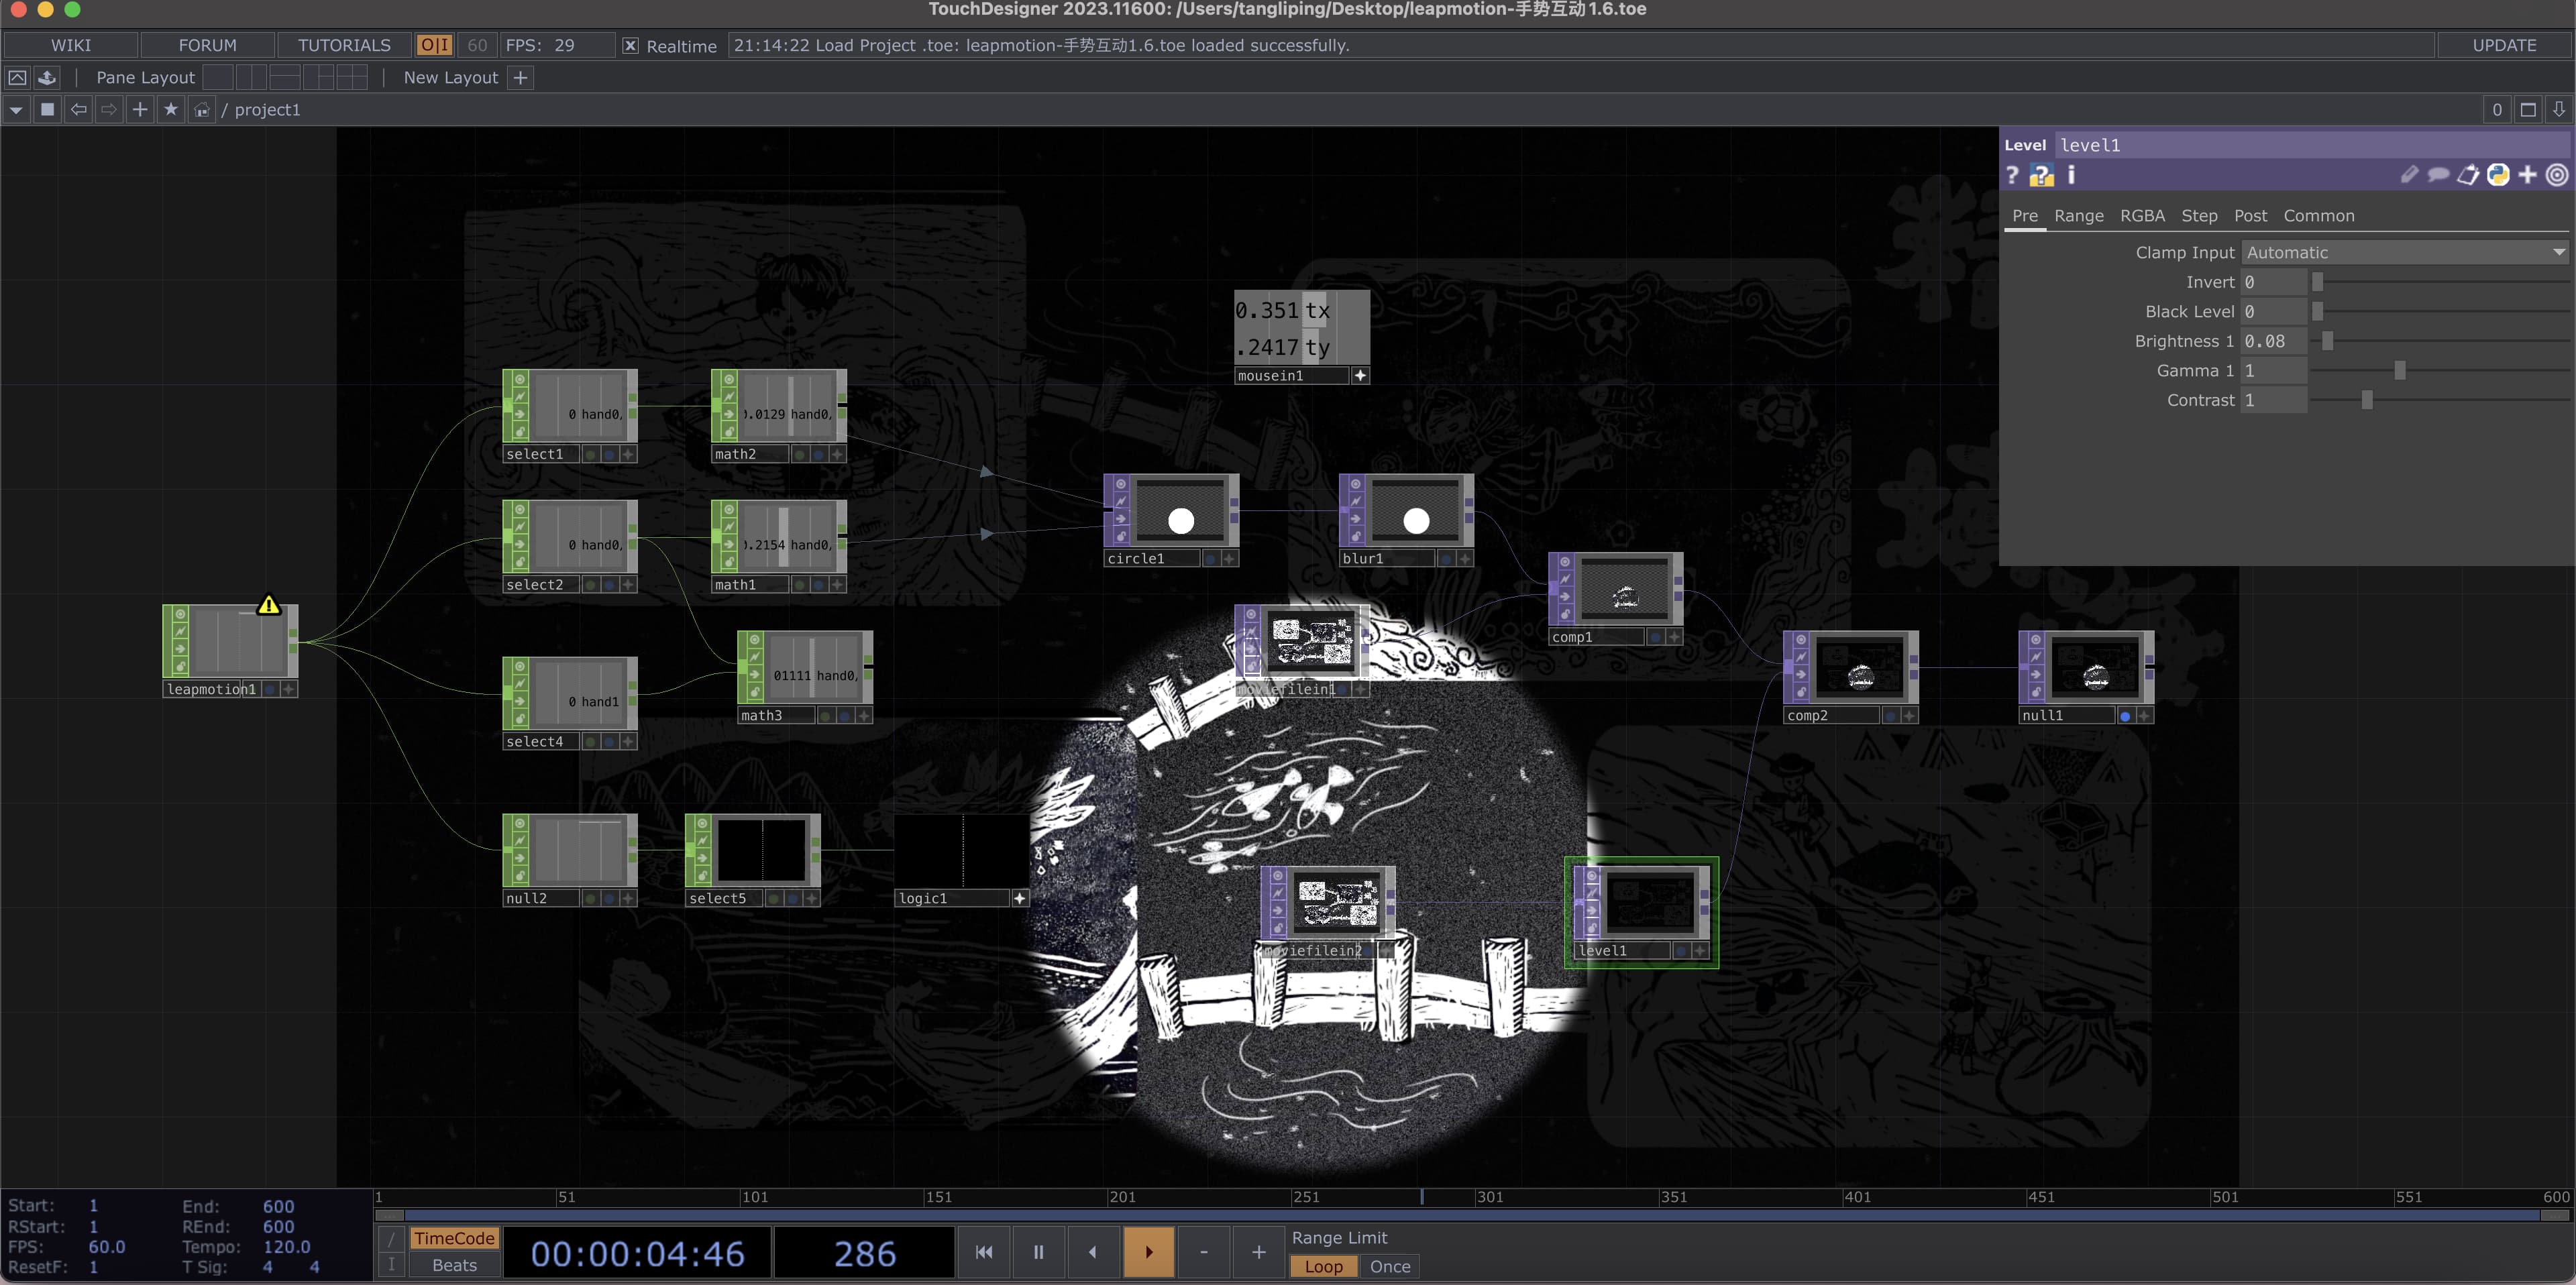Click the plus icon on logic1 node

1019,898
